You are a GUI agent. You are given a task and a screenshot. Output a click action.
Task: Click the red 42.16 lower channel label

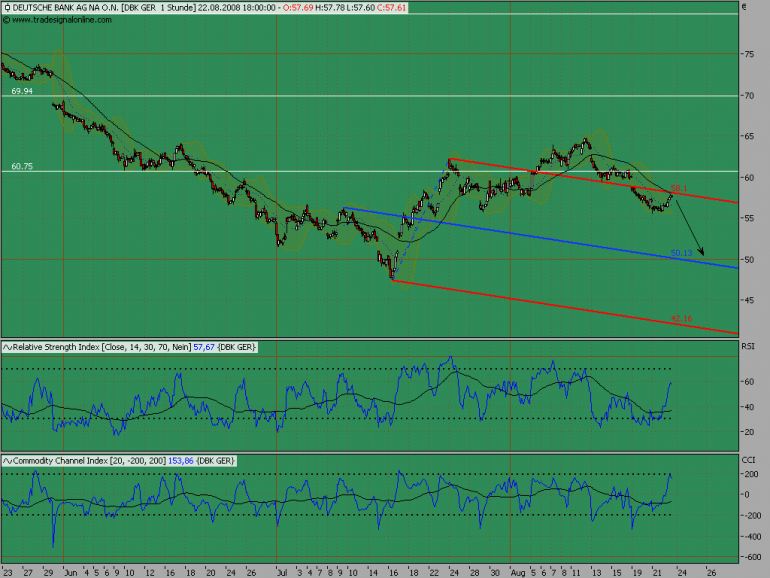681,319
